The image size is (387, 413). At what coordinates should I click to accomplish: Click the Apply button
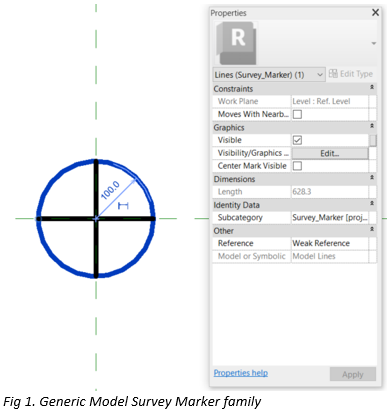(x=353, y=374)
